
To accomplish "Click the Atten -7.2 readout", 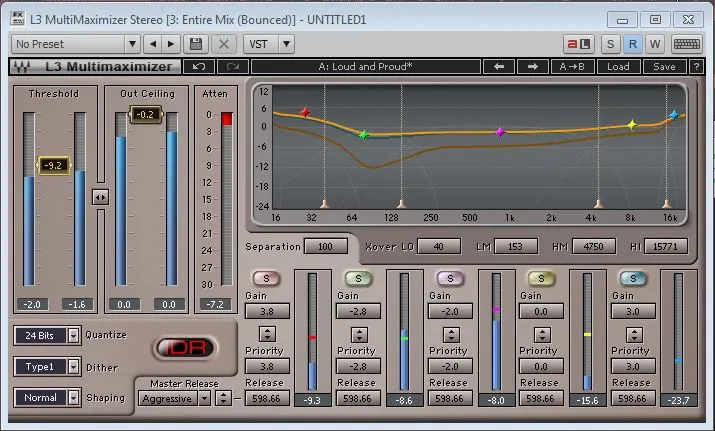I will pyautogui.click(x=216, y=304).
